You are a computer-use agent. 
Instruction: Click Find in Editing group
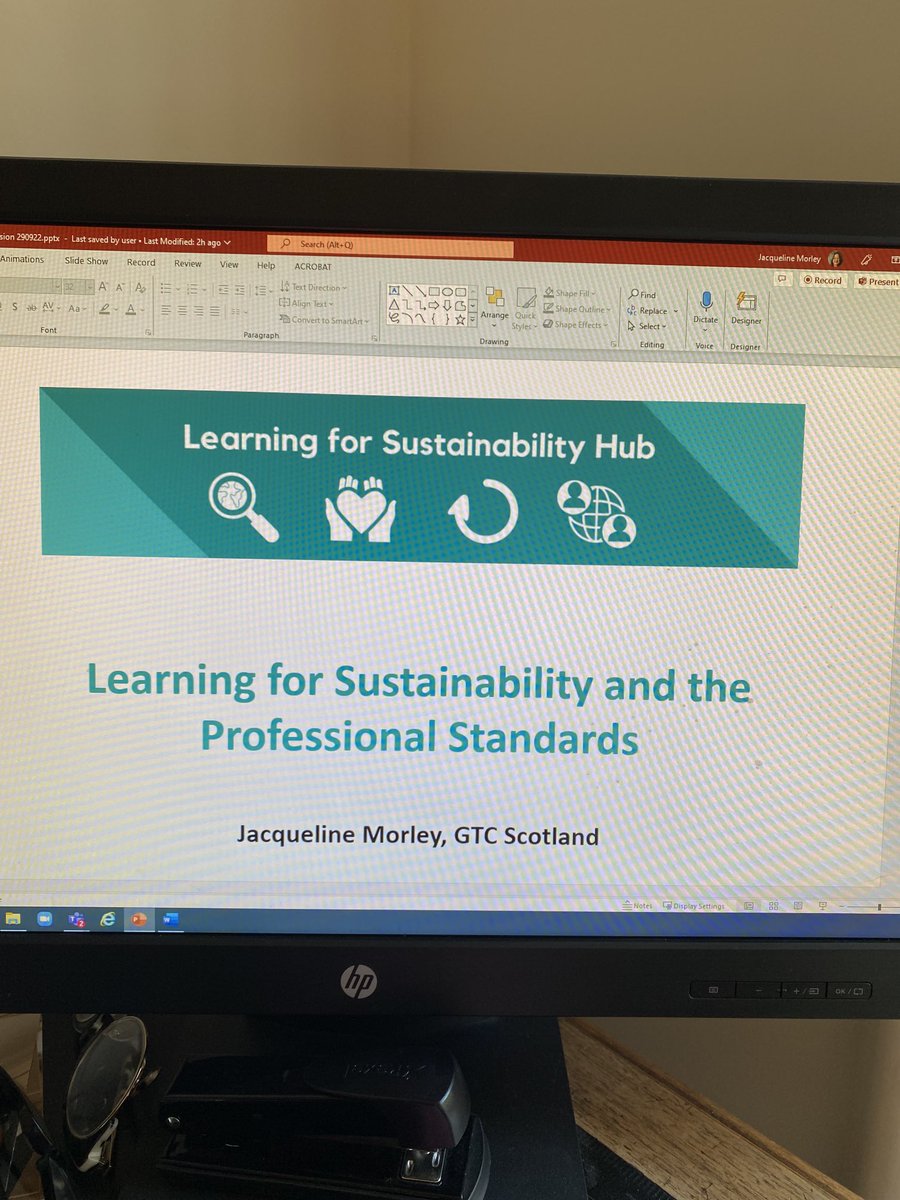click(x=642, y=295)
